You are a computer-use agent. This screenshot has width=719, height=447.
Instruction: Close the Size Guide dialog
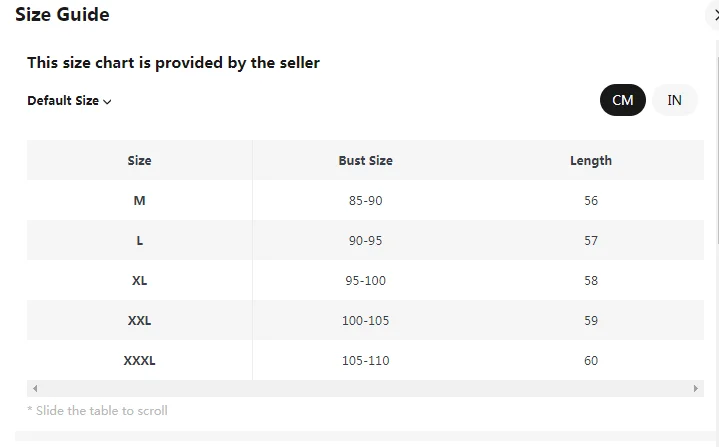(x=715, y=15)
